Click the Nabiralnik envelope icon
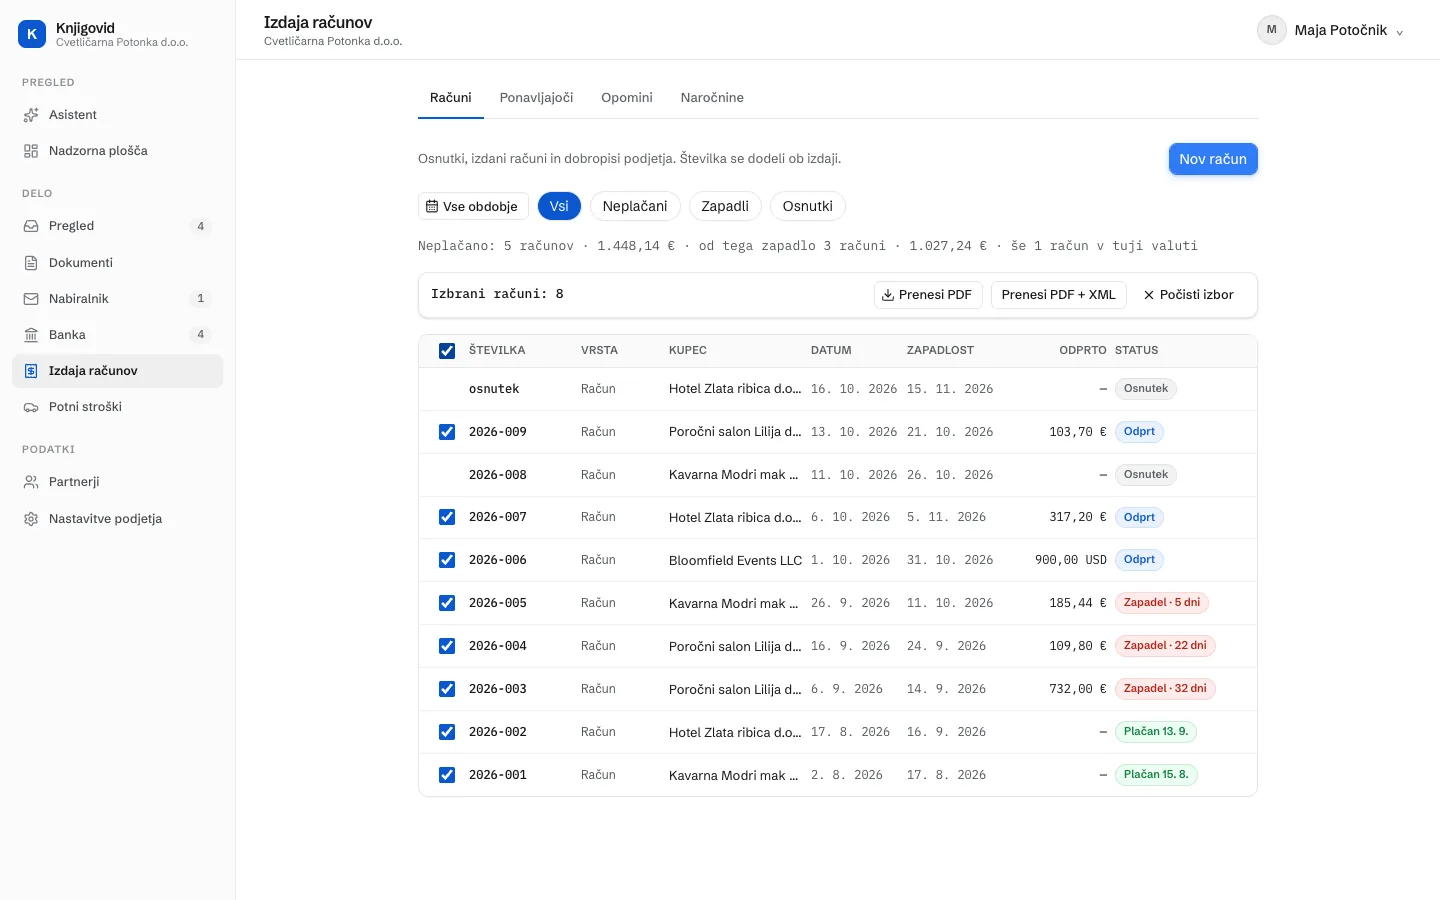This screenshot has height=900, width=1440. [x=31, y=299]
